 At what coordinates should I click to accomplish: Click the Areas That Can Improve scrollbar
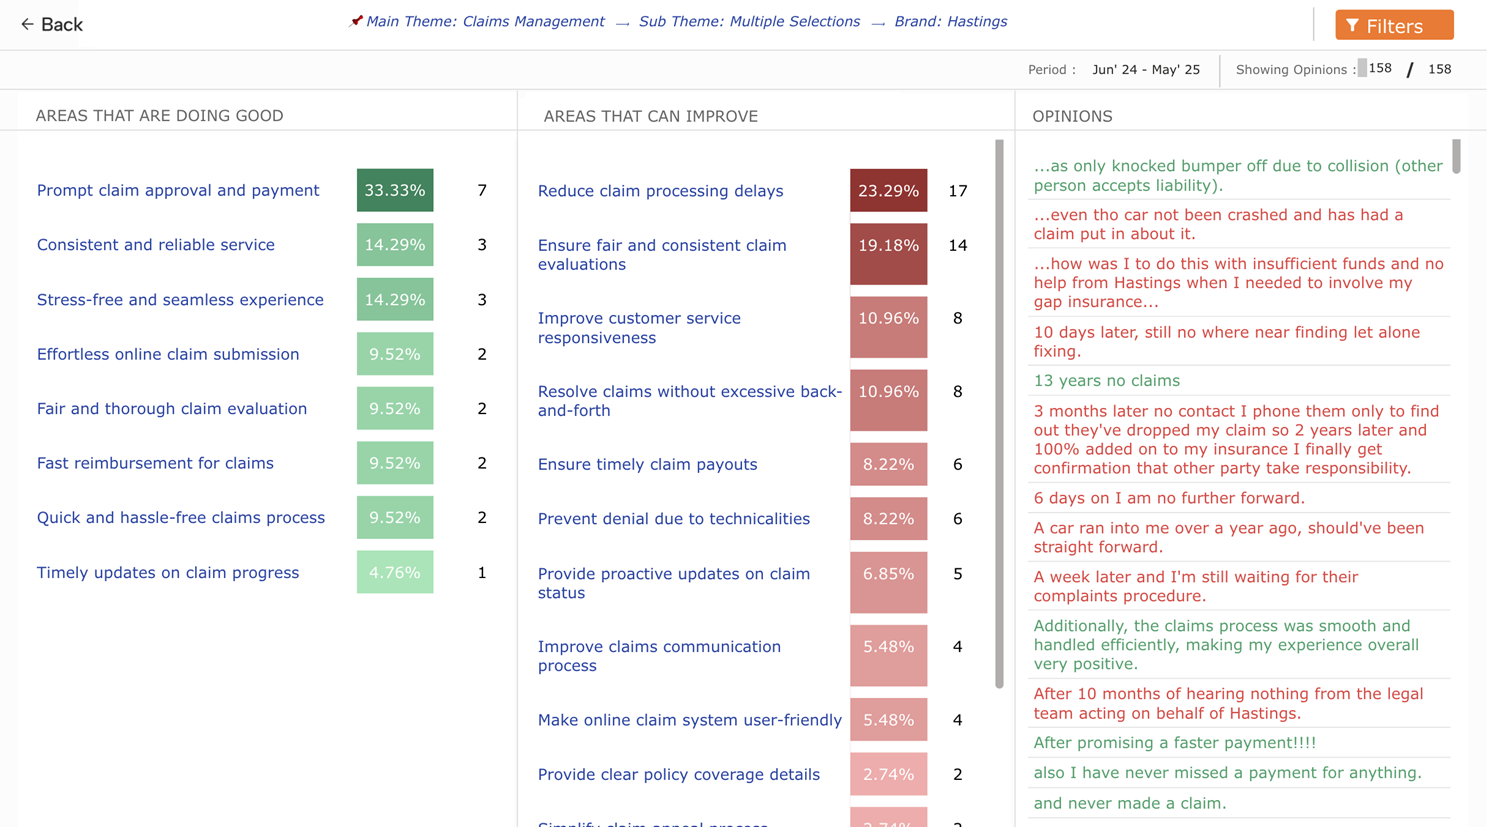999,413
